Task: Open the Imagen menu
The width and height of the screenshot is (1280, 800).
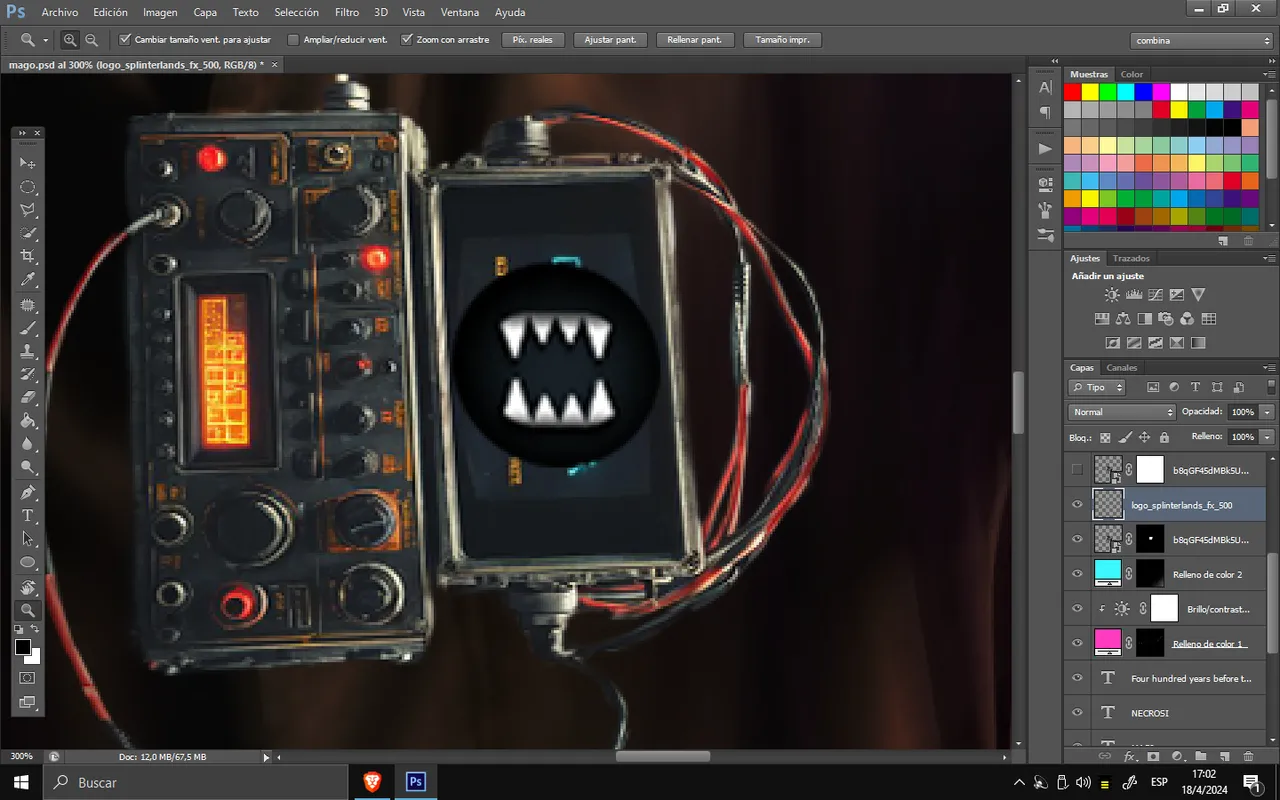Action: point(160,12)
